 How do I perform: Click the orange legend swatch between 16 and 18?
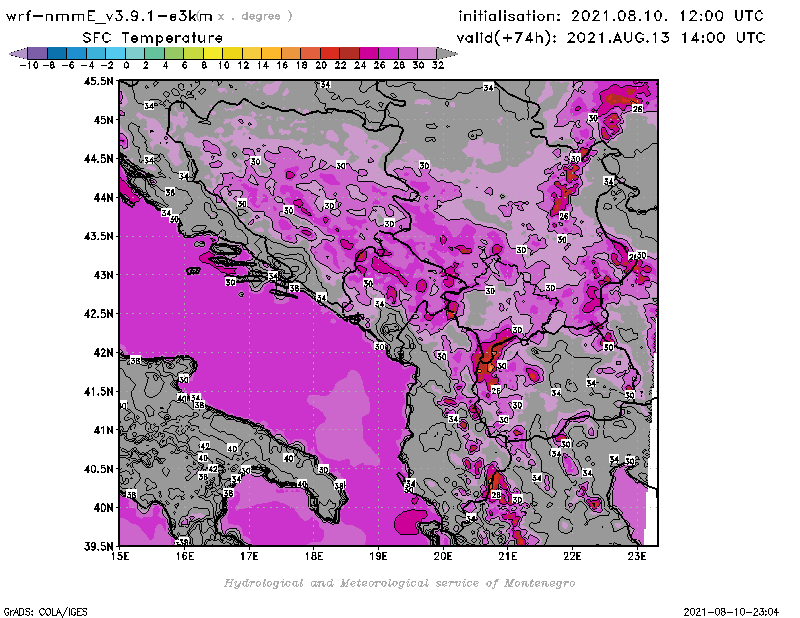[x=291, y=53]
